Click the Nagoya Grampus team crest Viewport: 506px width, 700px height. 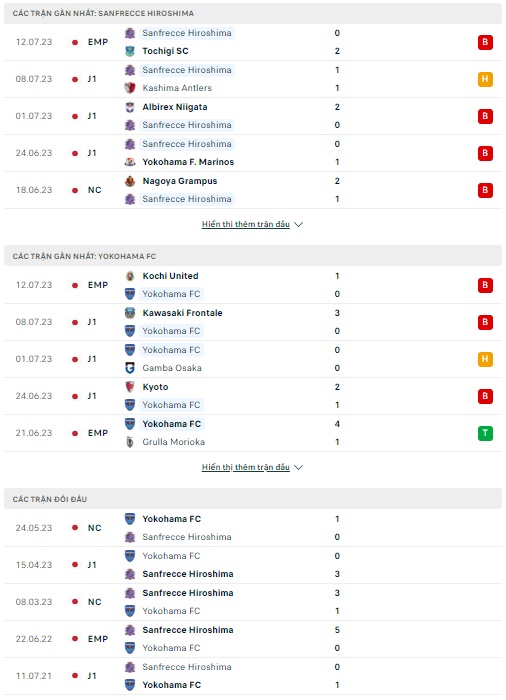tap(130, 181)
